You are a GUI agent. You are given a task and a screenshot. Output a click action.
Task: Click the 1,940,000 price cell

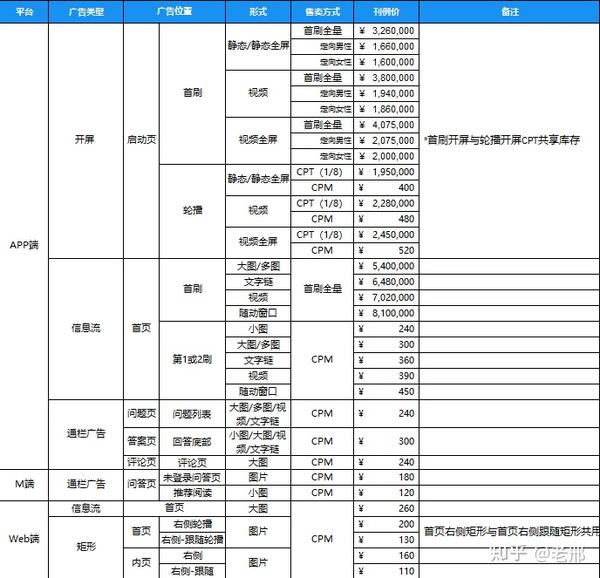point(386,93)
